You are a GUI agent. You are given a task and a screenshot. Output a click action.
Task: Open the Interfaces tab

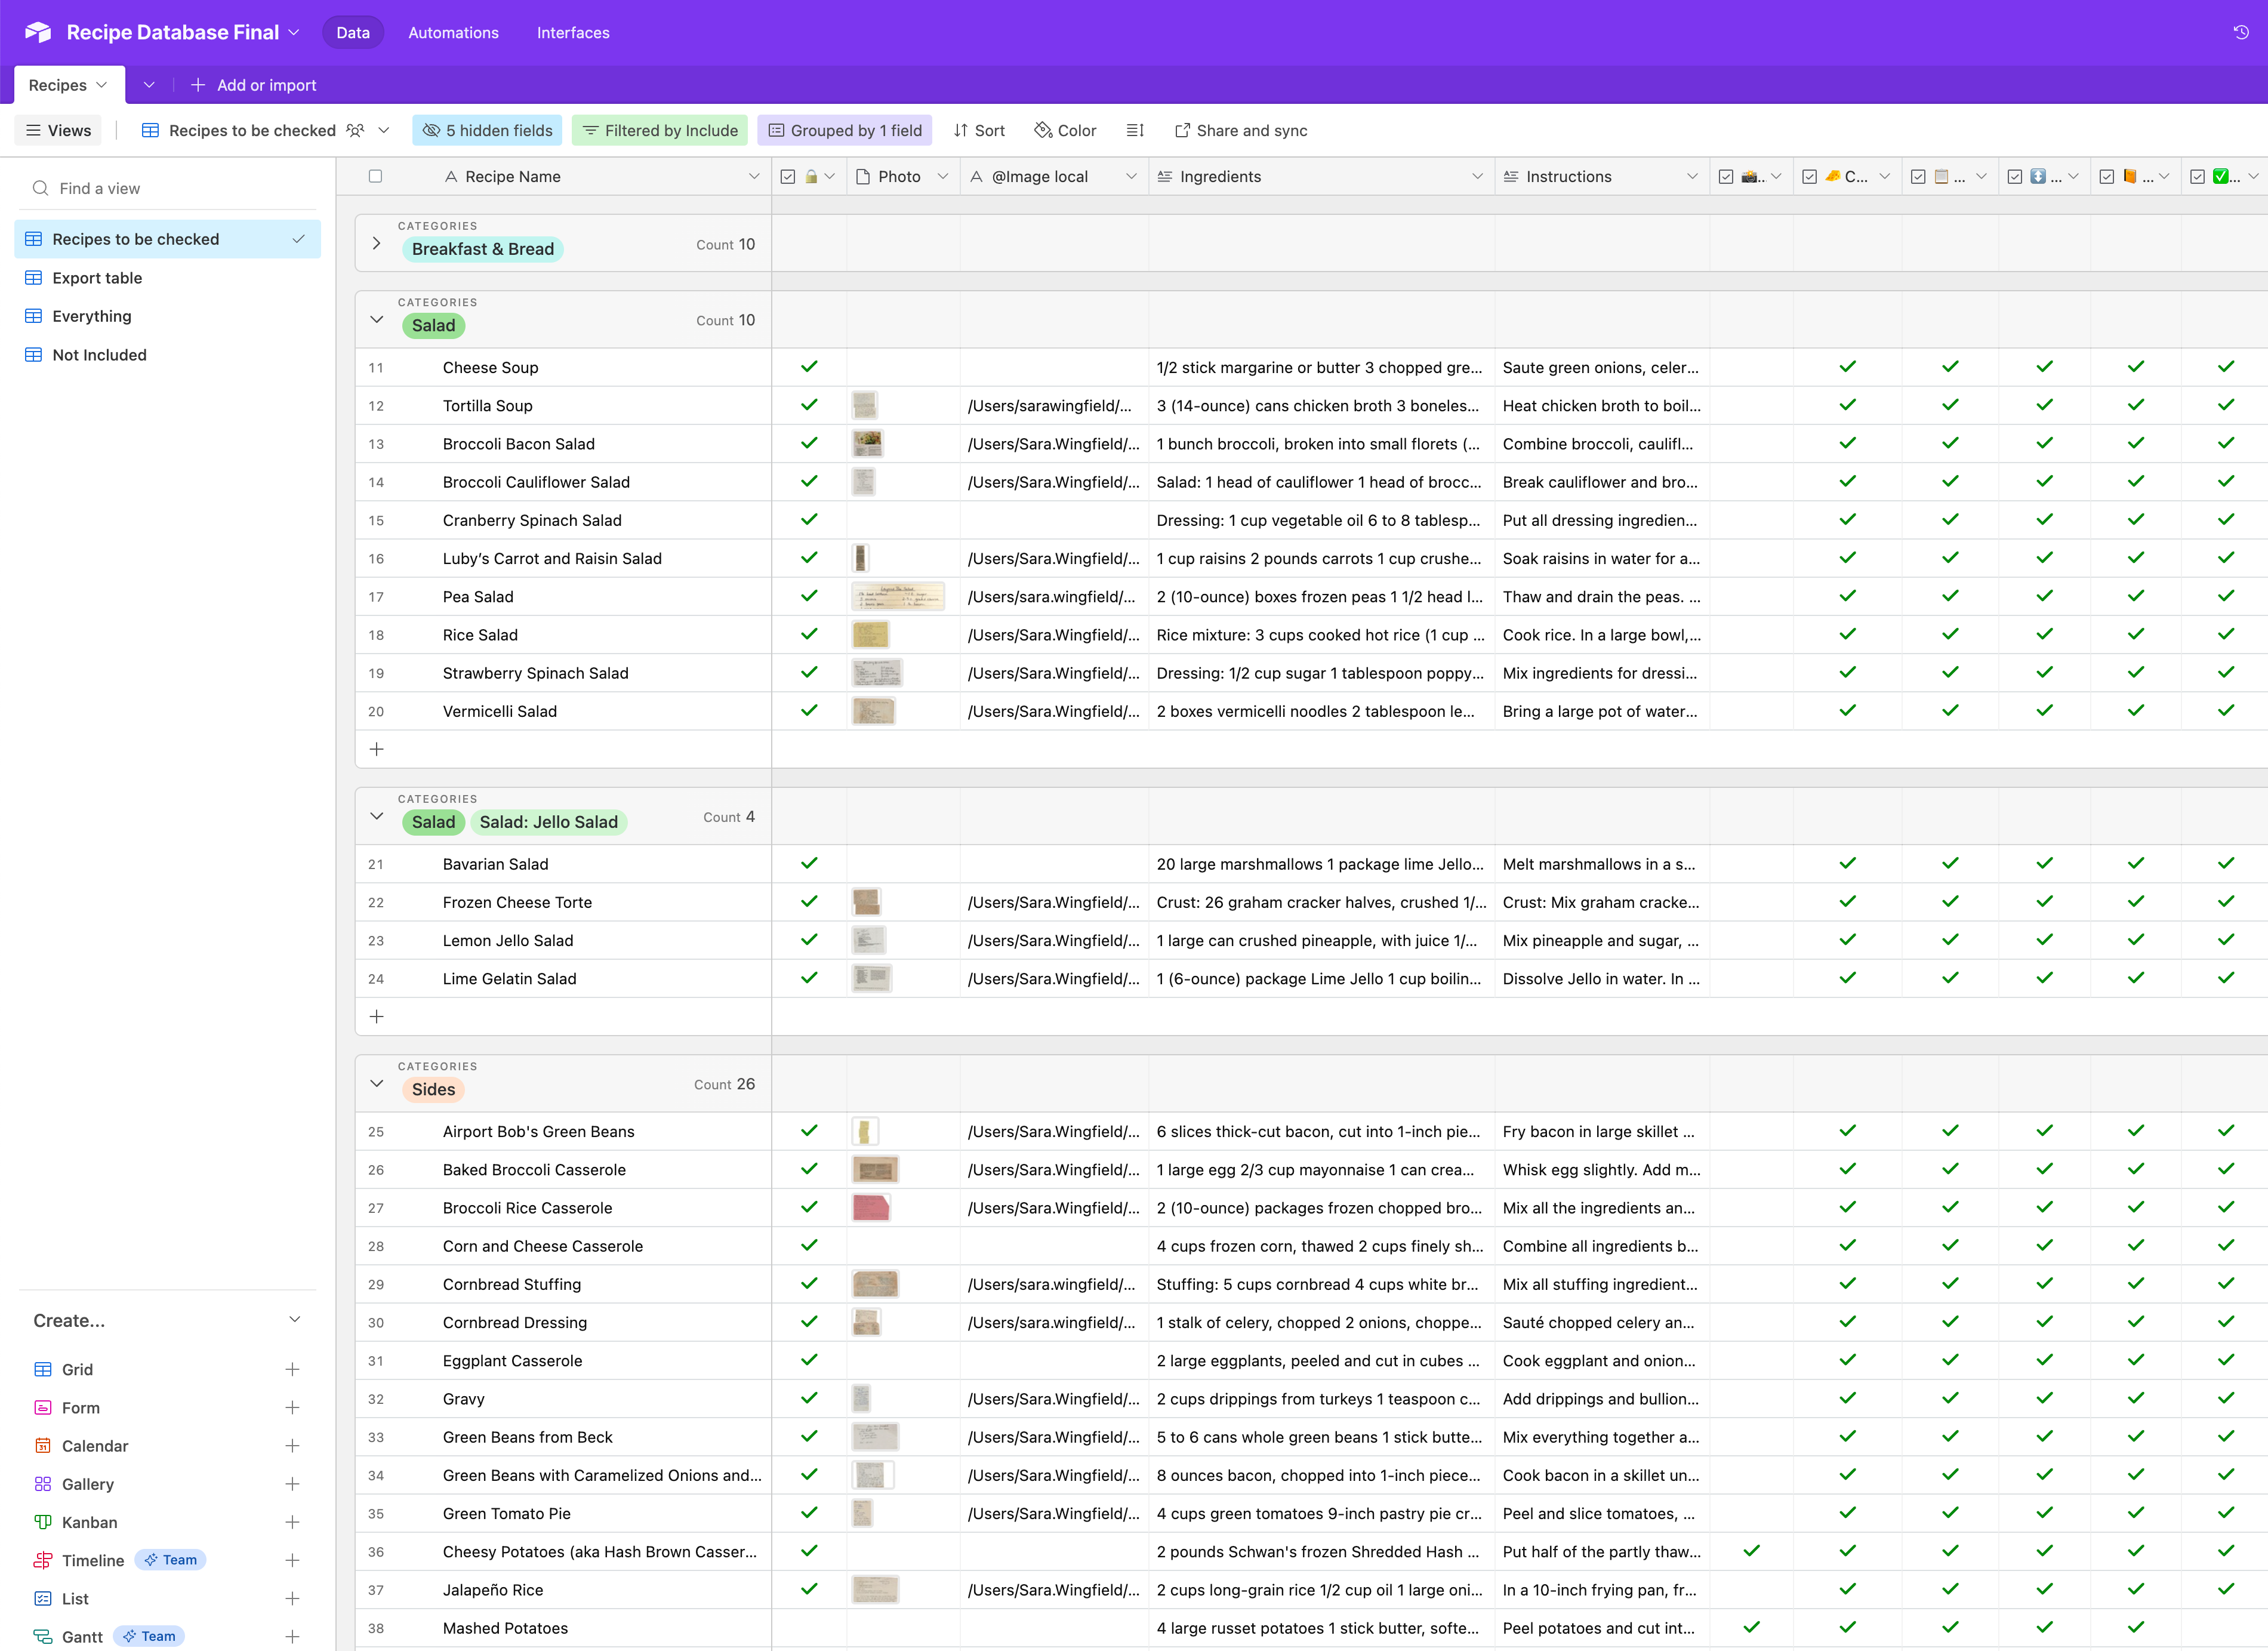click(573, 32)
